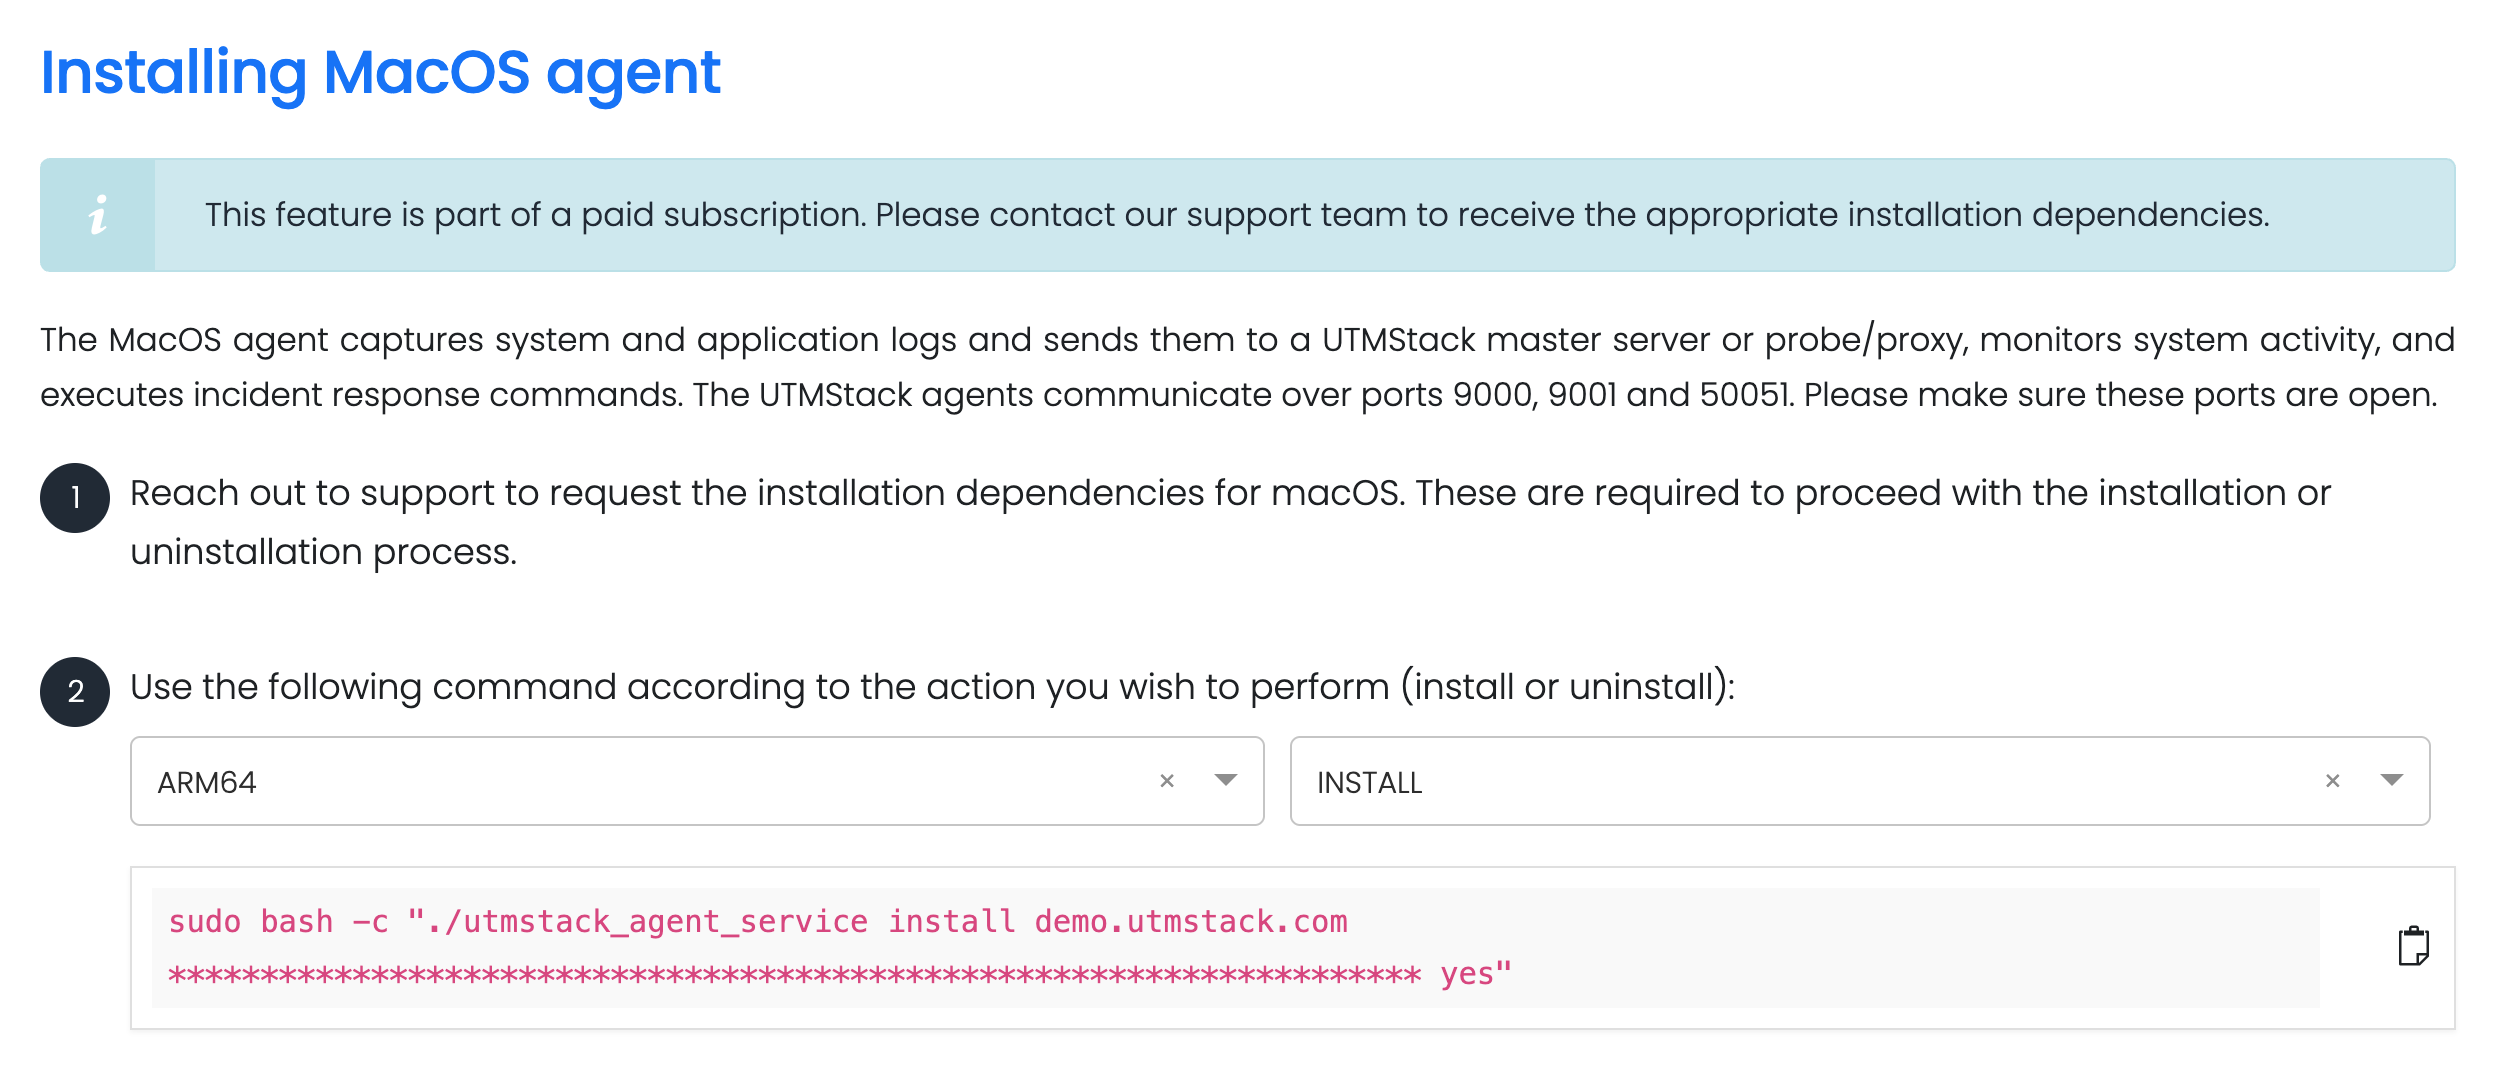Click the step 1 support request instructions

pos(1230,522)
